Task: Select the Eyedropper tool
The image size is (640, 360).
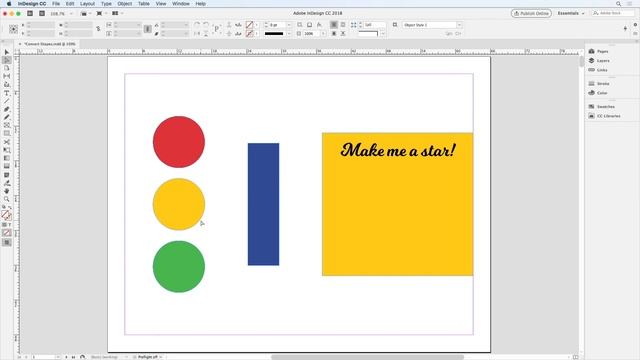Action: [x=7, y=183]
